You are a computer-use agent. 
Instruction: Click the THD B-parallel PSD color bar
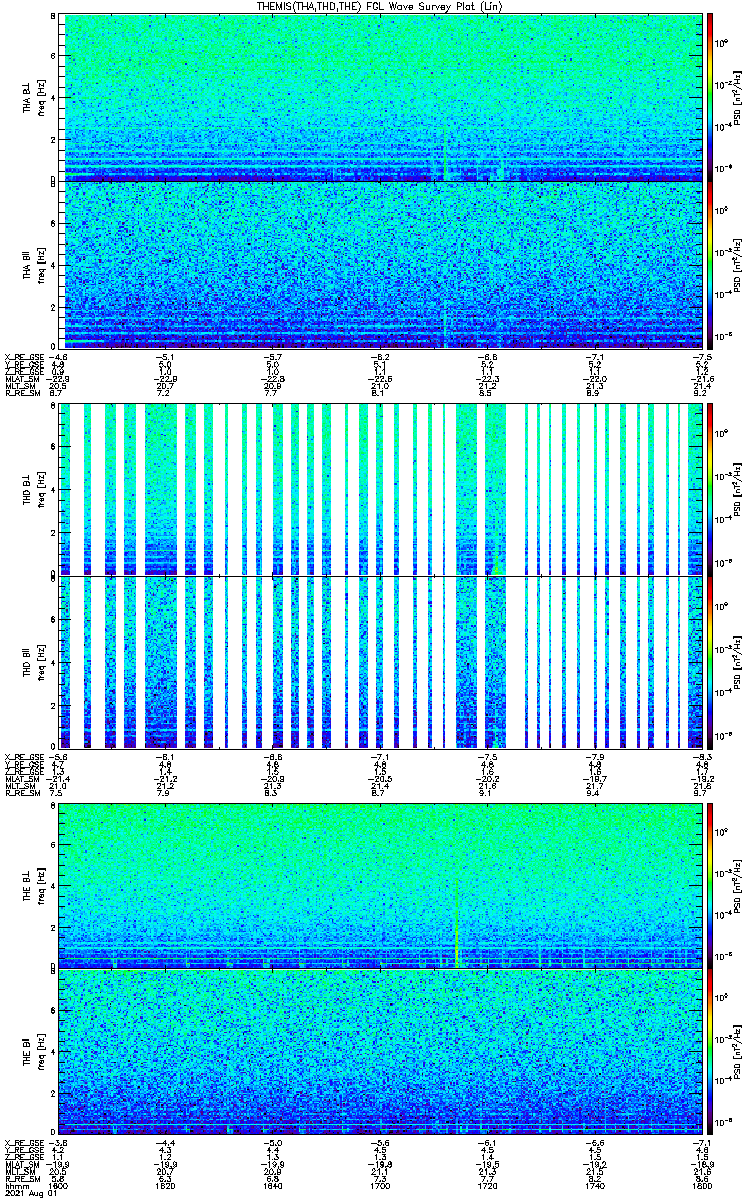710,661
